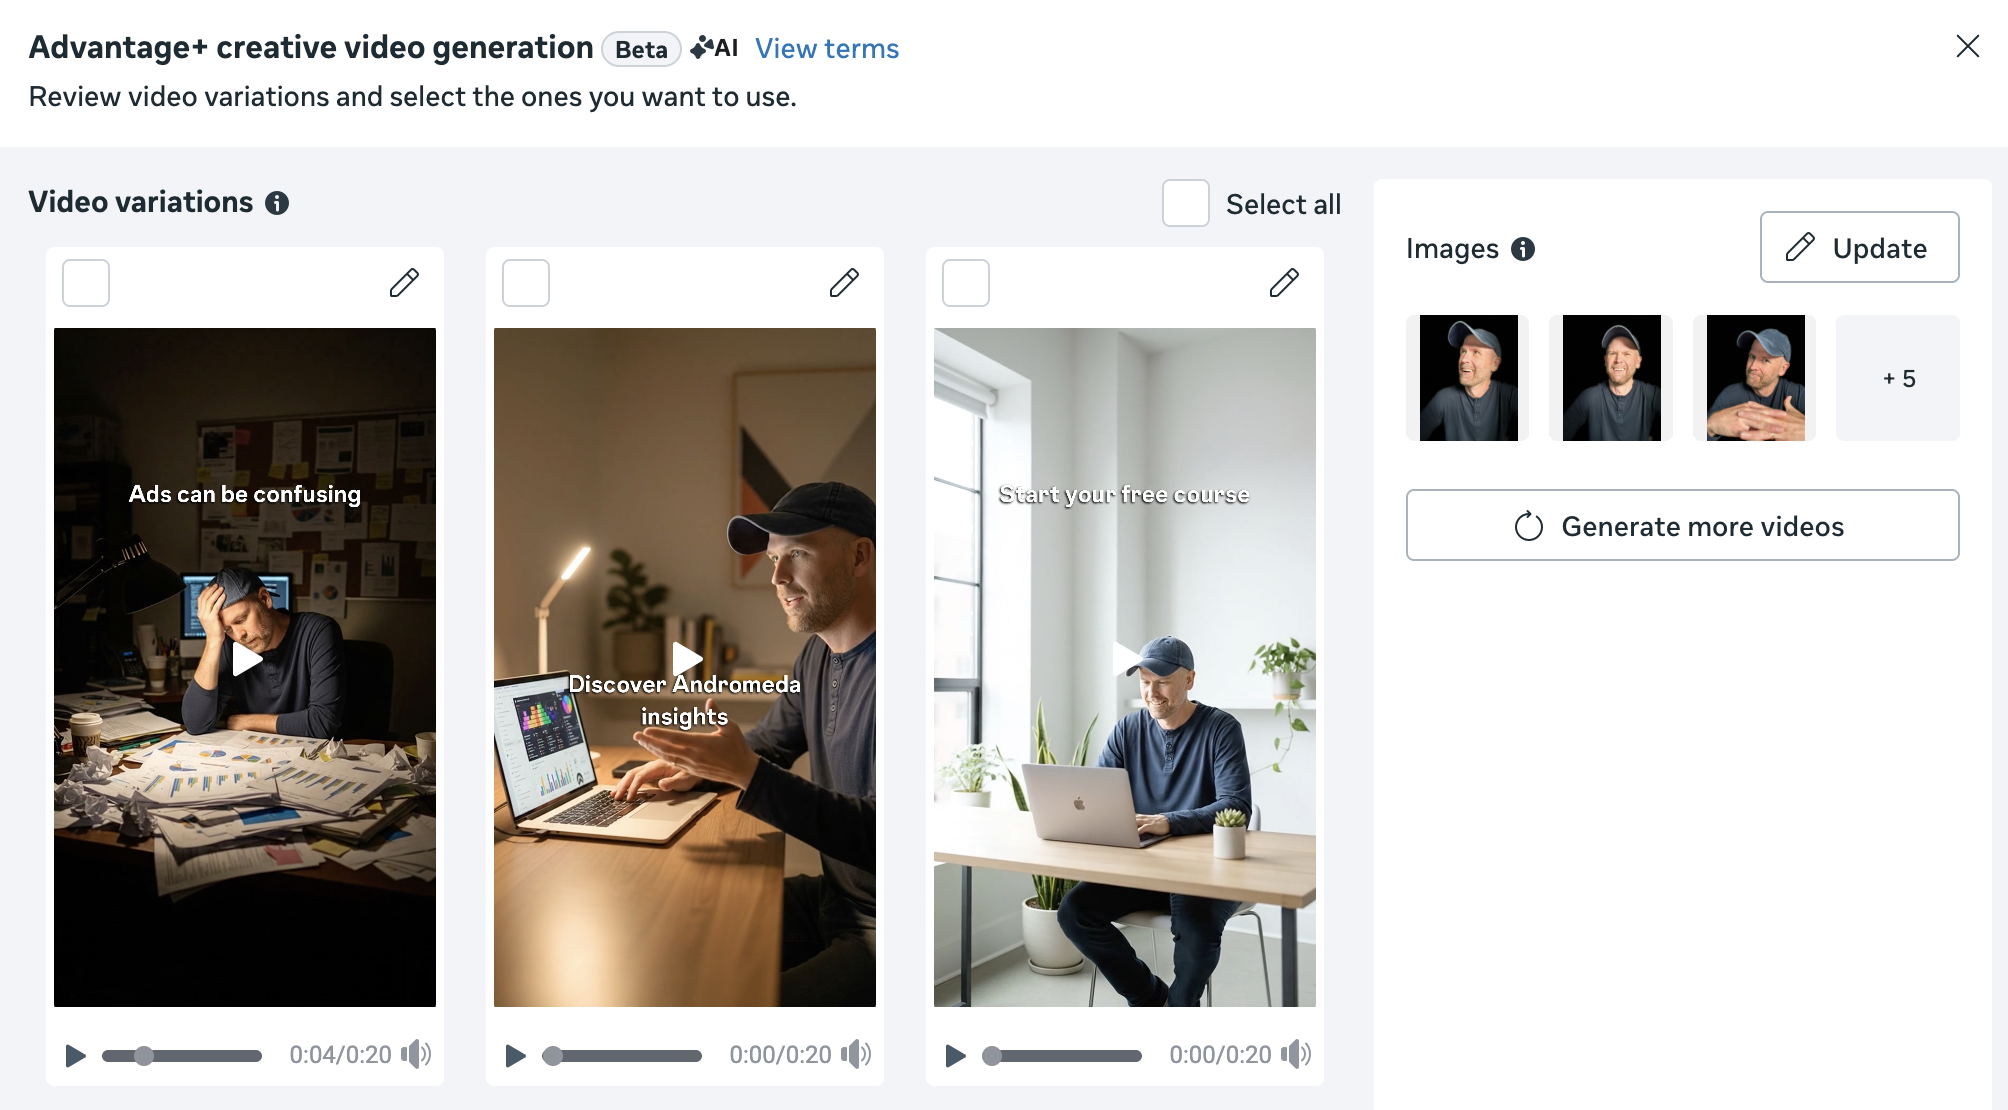Edit the 'Start your free course' video with the pencil icon
2008x1110 pixels.
(1284, 283)
